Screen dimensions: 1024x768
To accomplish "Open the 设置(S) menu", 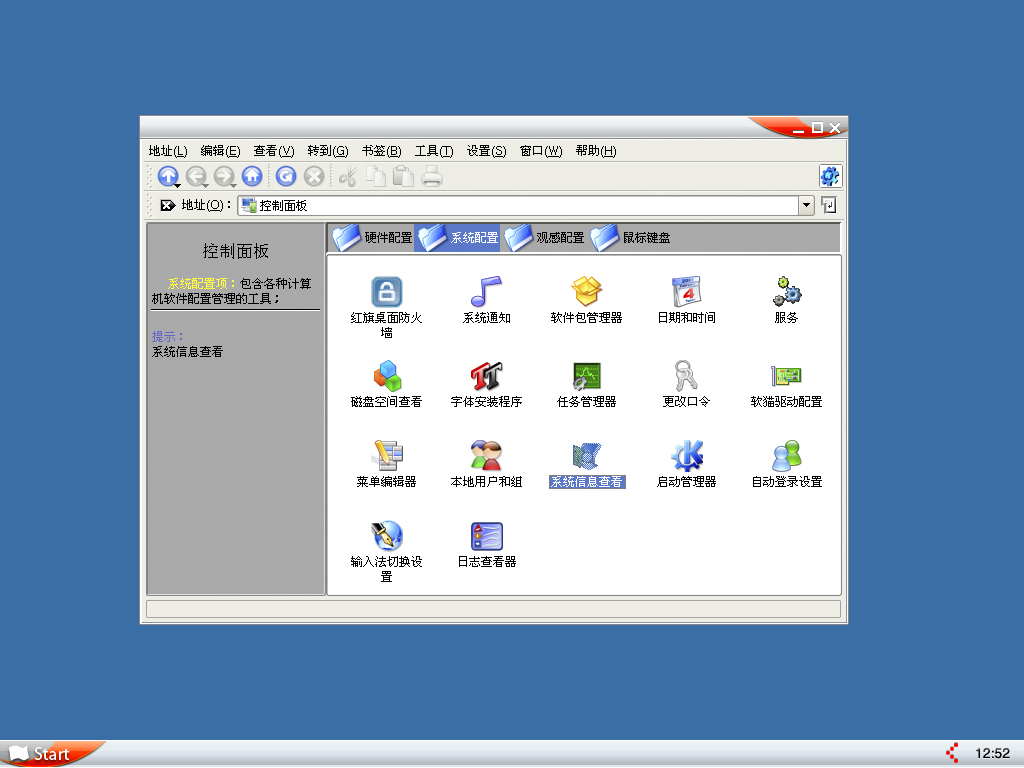I will (487, 151).
